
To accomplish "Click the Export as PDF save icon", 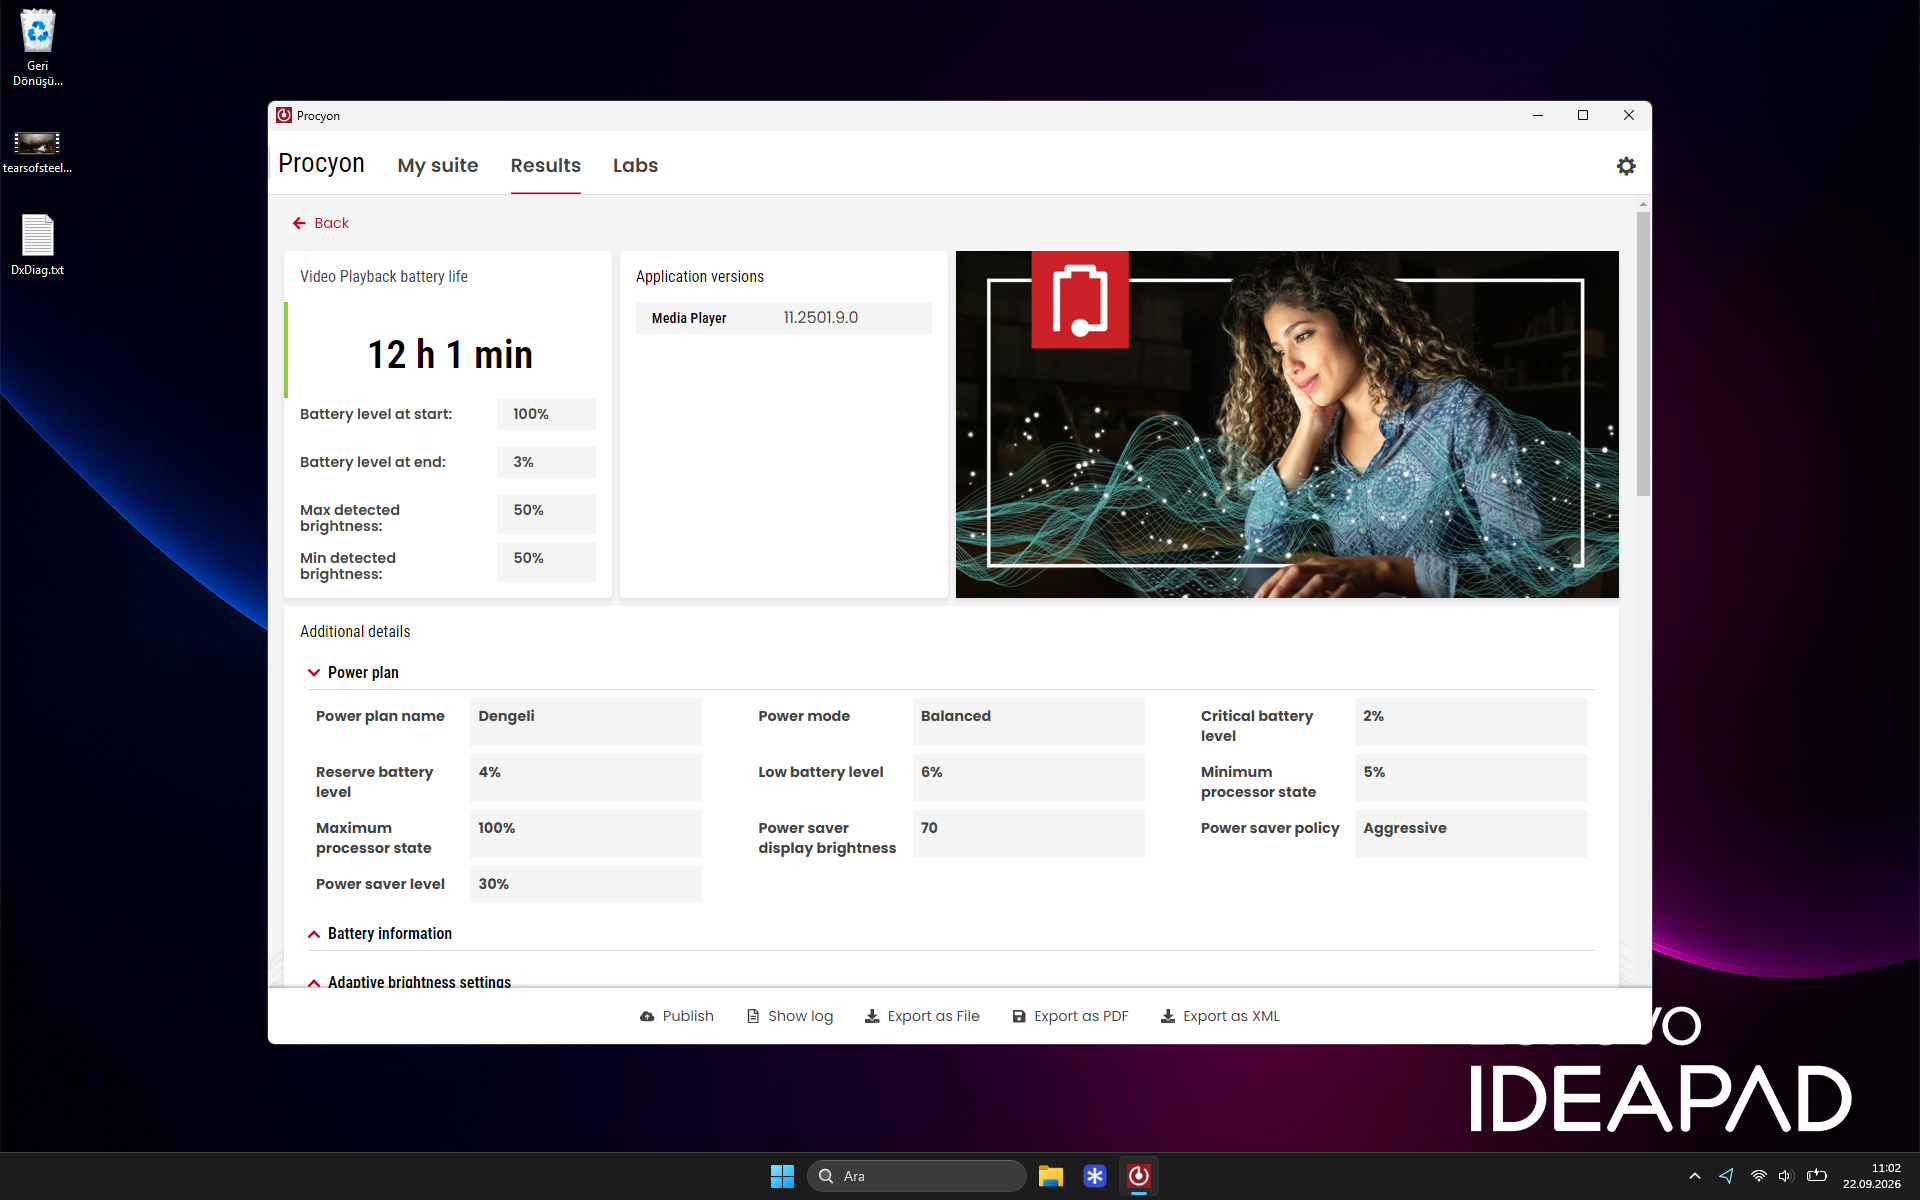I will coord(1019,1016).
